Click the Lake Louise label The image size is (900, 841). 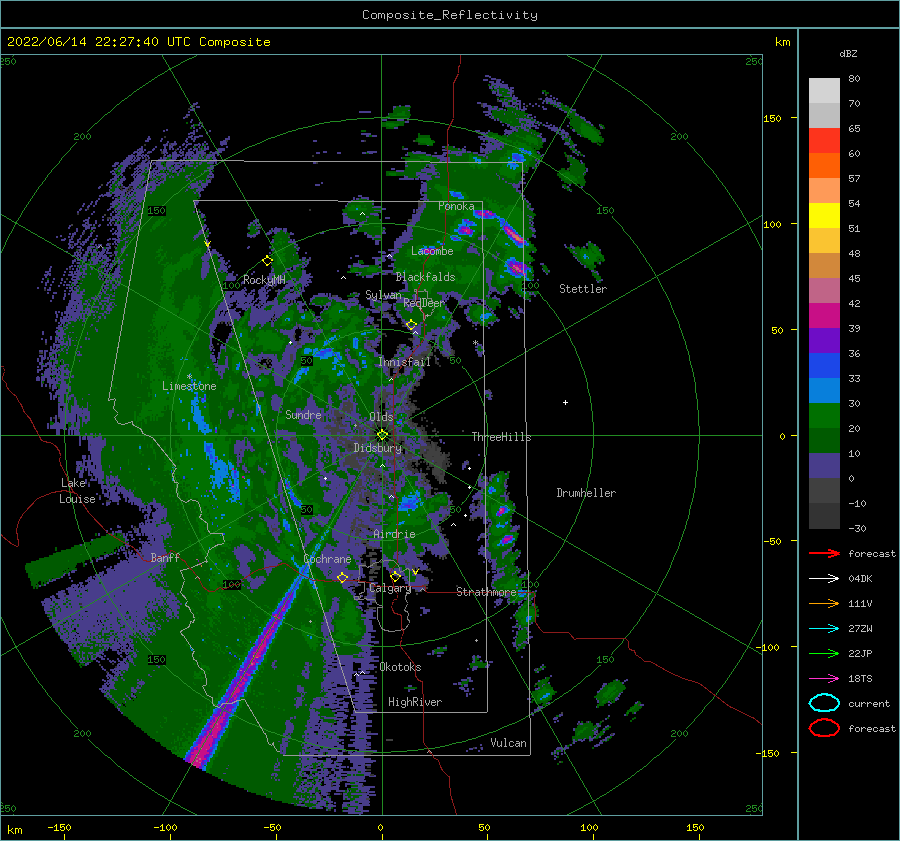pos(77,491)
